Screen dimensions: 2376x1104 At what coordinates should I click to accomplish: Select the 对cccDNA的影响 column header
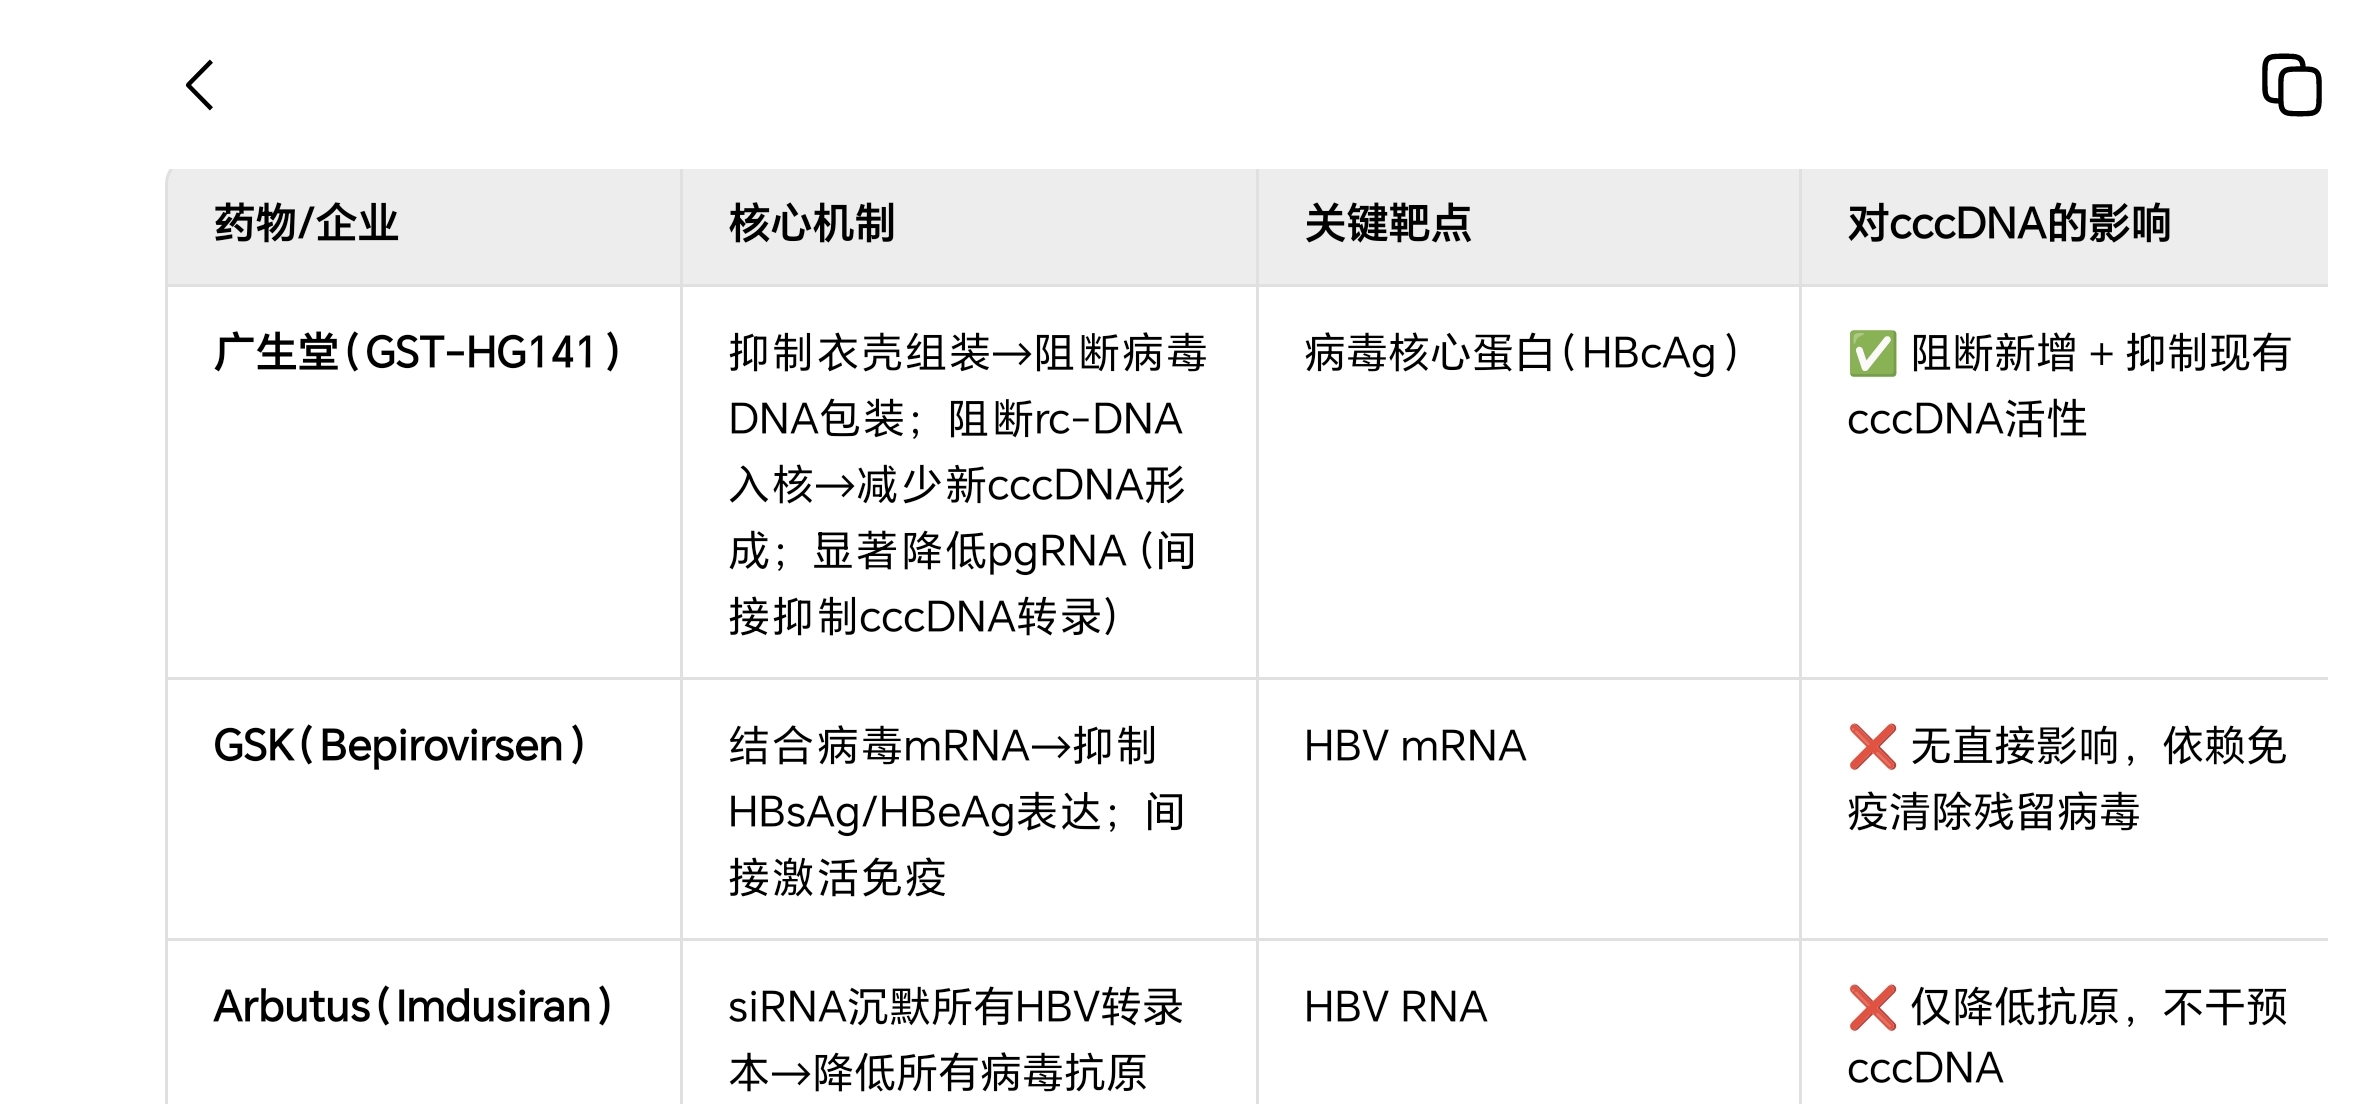(x=2008, y=223)
